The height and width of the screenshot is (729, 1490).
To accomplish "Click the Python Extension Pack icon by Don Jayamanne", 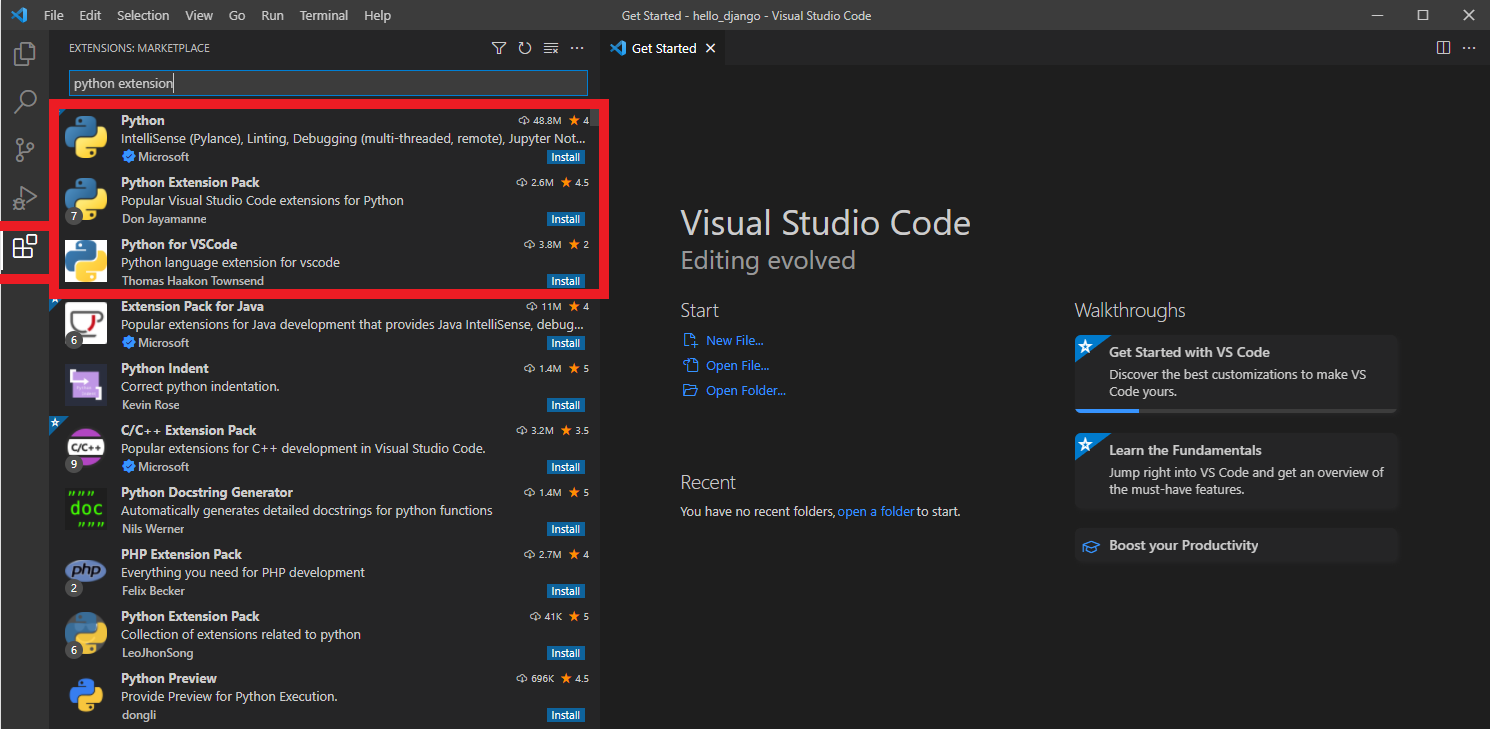I will [x=86, y=200].
